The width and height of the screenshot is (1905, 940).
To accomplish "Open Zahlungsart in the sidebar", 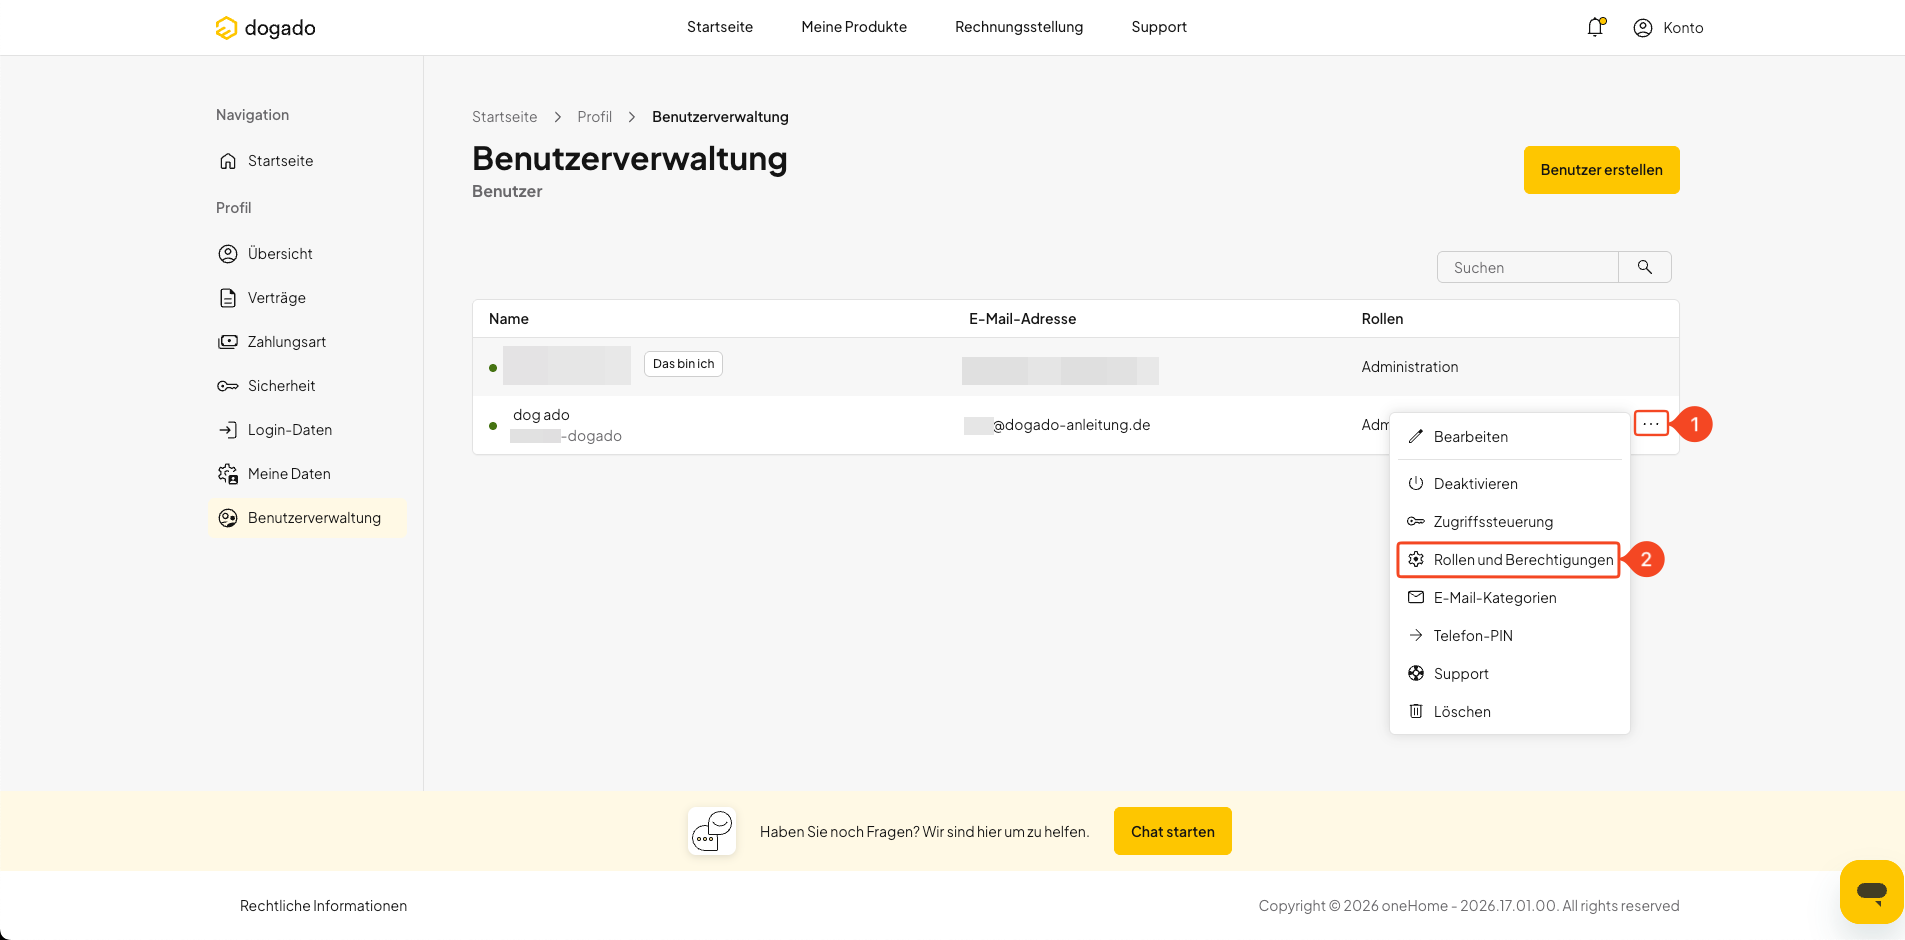I will [307, 342].
